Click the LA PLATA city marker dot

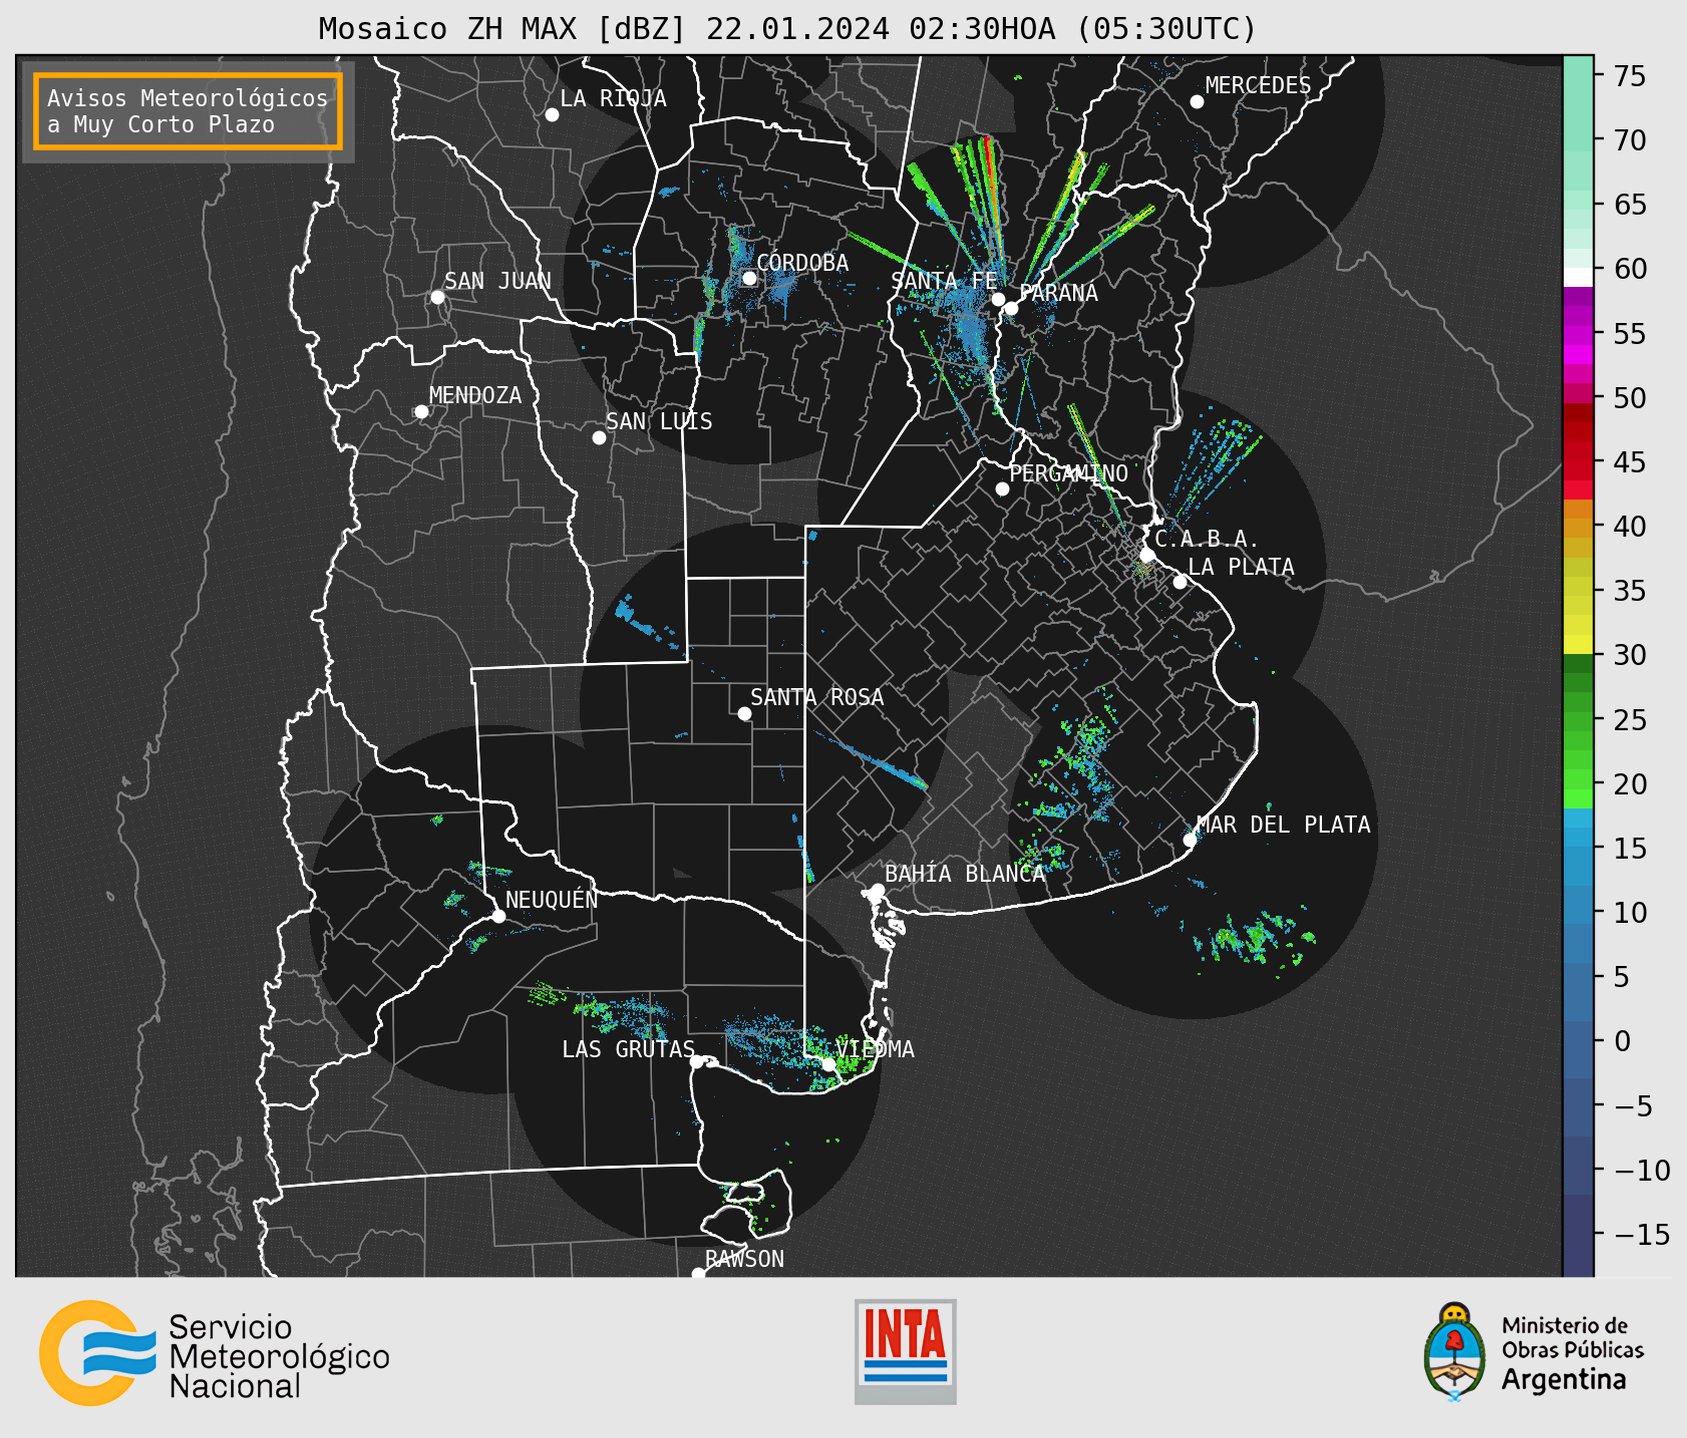(1180, 582)
